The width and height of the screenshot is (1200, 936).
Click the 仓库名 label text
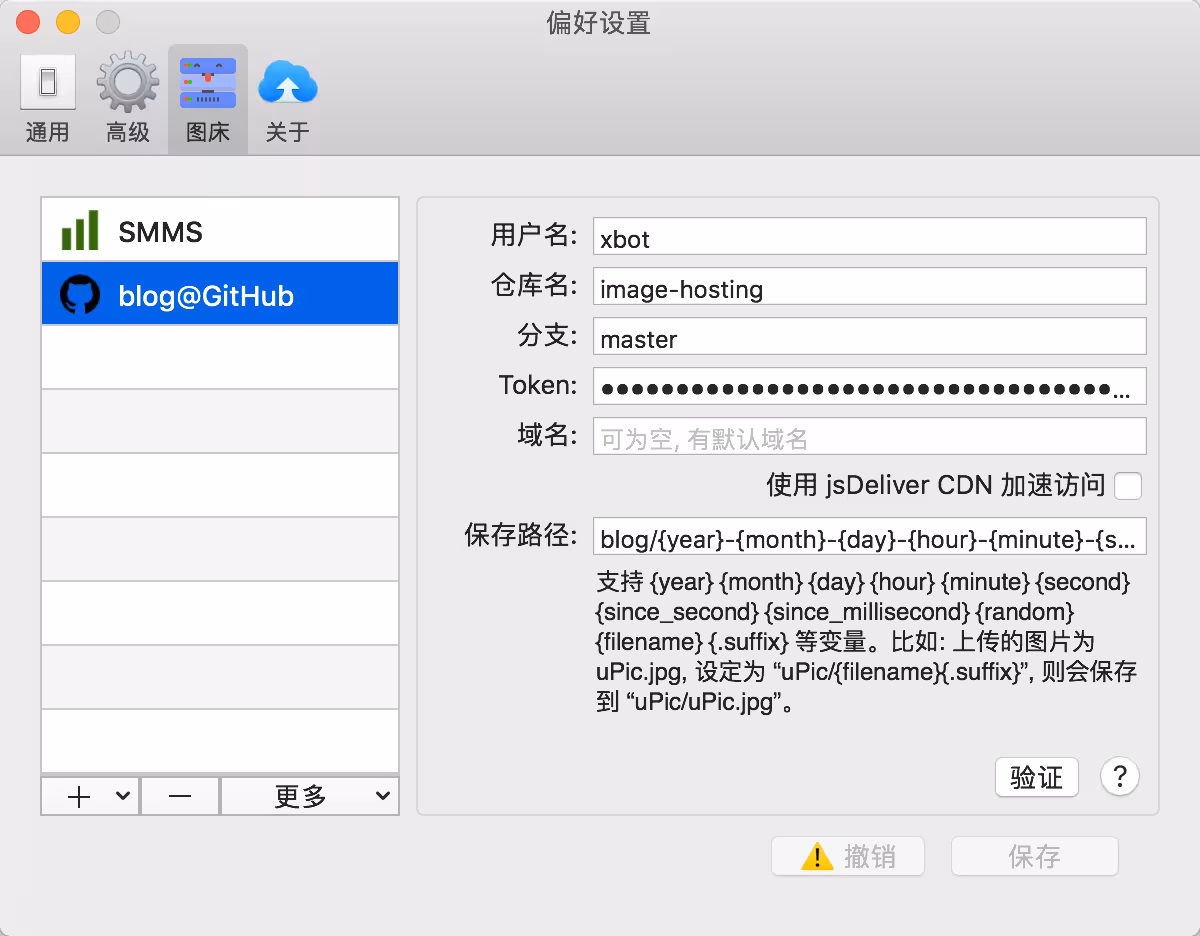534,286
